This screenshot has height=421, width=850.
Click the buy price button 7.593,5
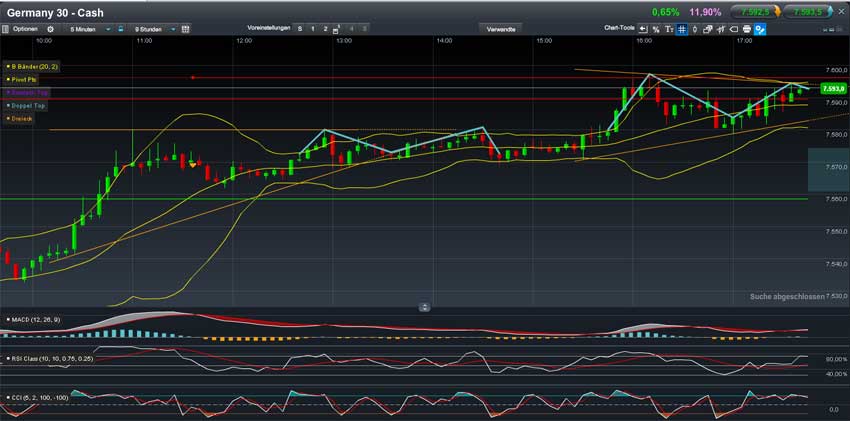807,12
